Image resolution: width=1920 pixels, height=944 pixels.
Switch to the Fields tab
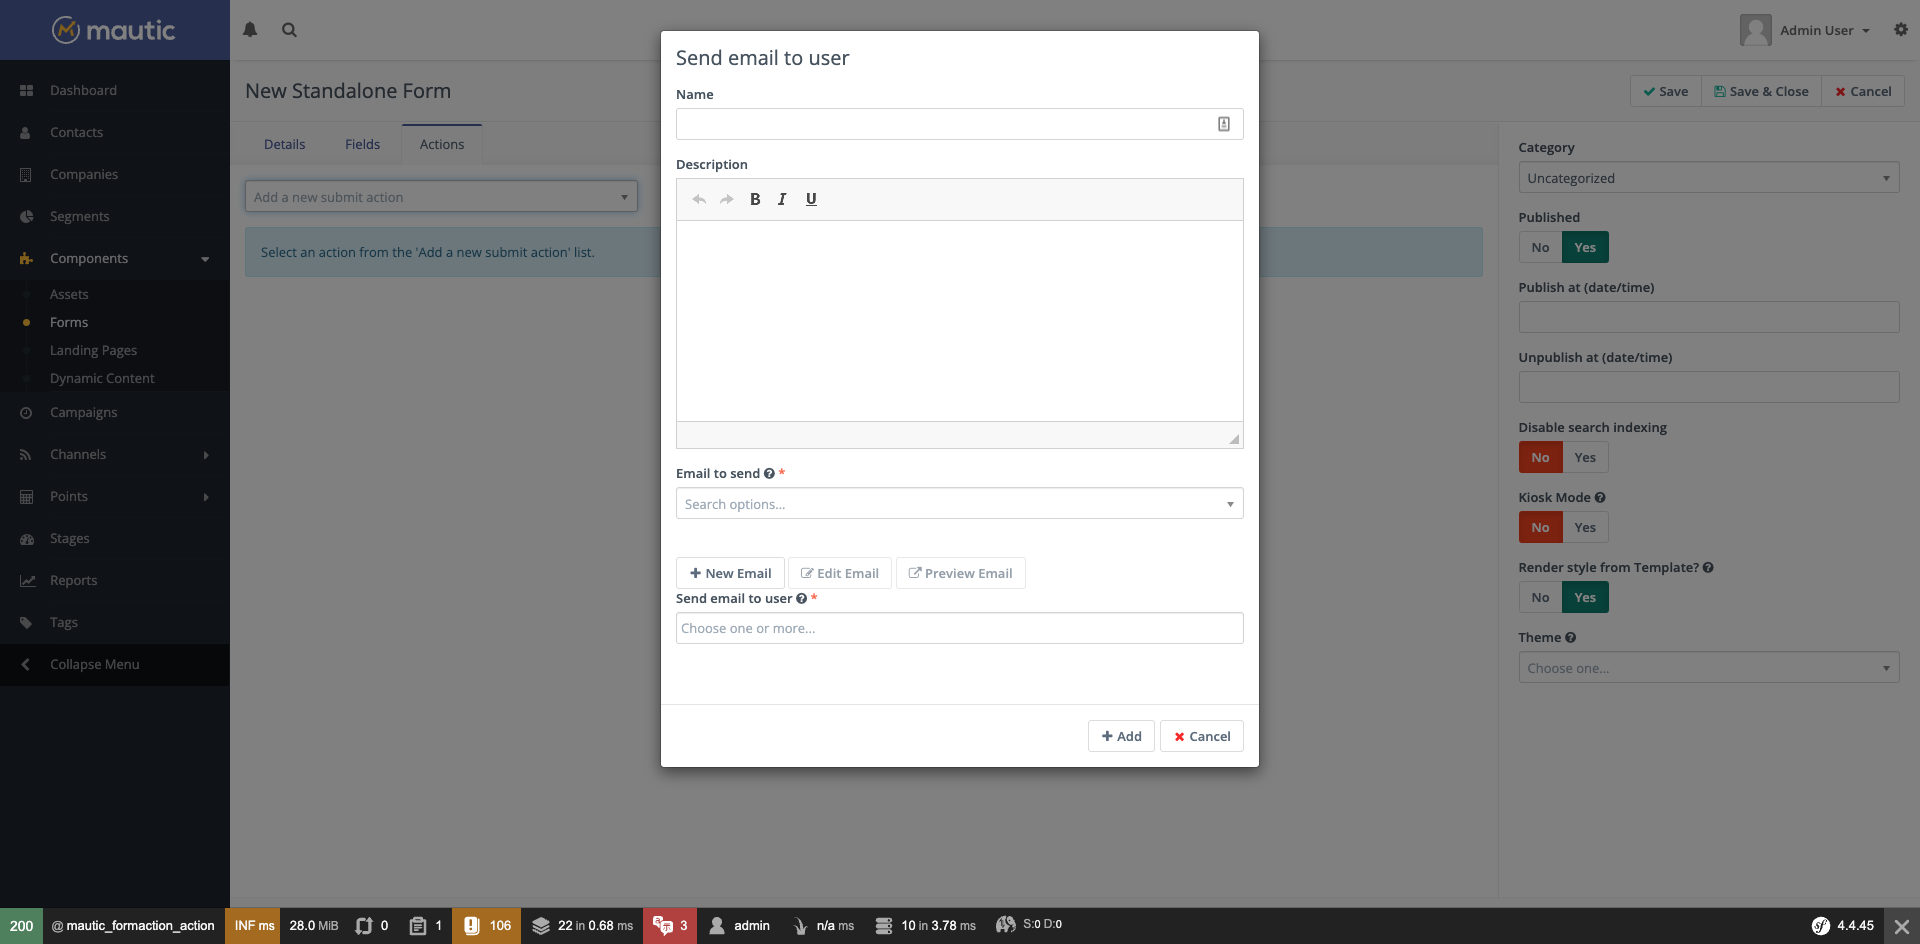362,143
